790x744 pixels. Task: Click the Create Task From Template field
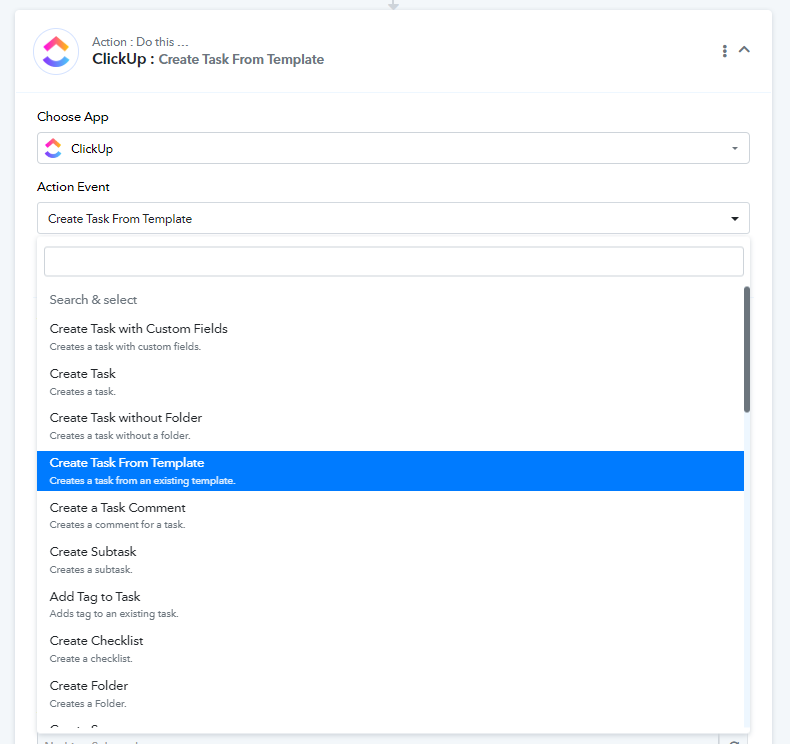393,218
